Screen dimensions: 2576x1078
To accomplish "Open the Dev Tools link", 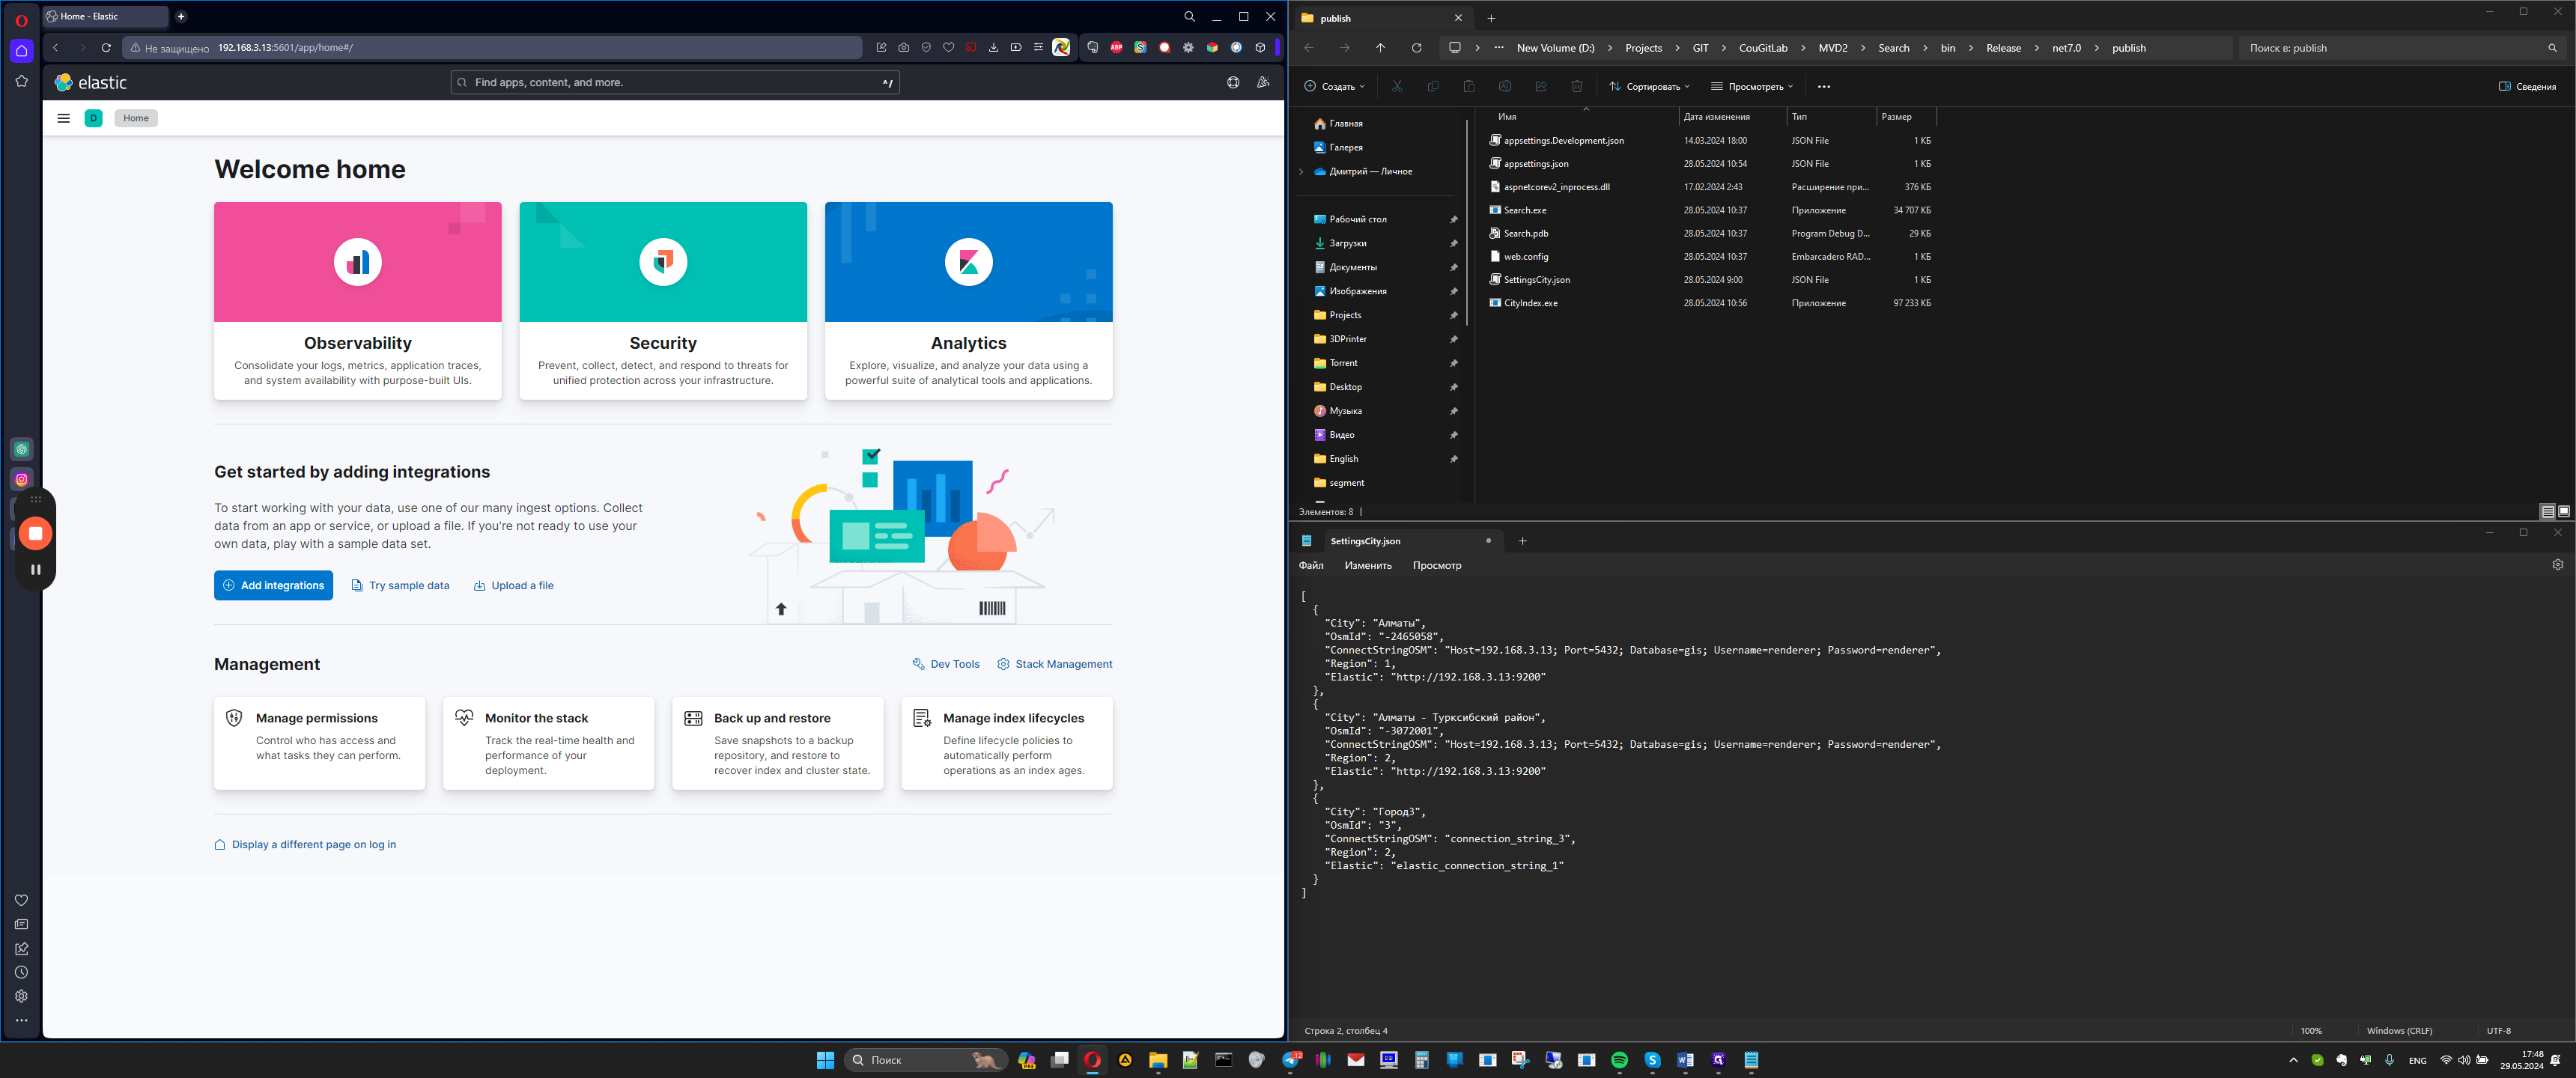I will 946,664.
